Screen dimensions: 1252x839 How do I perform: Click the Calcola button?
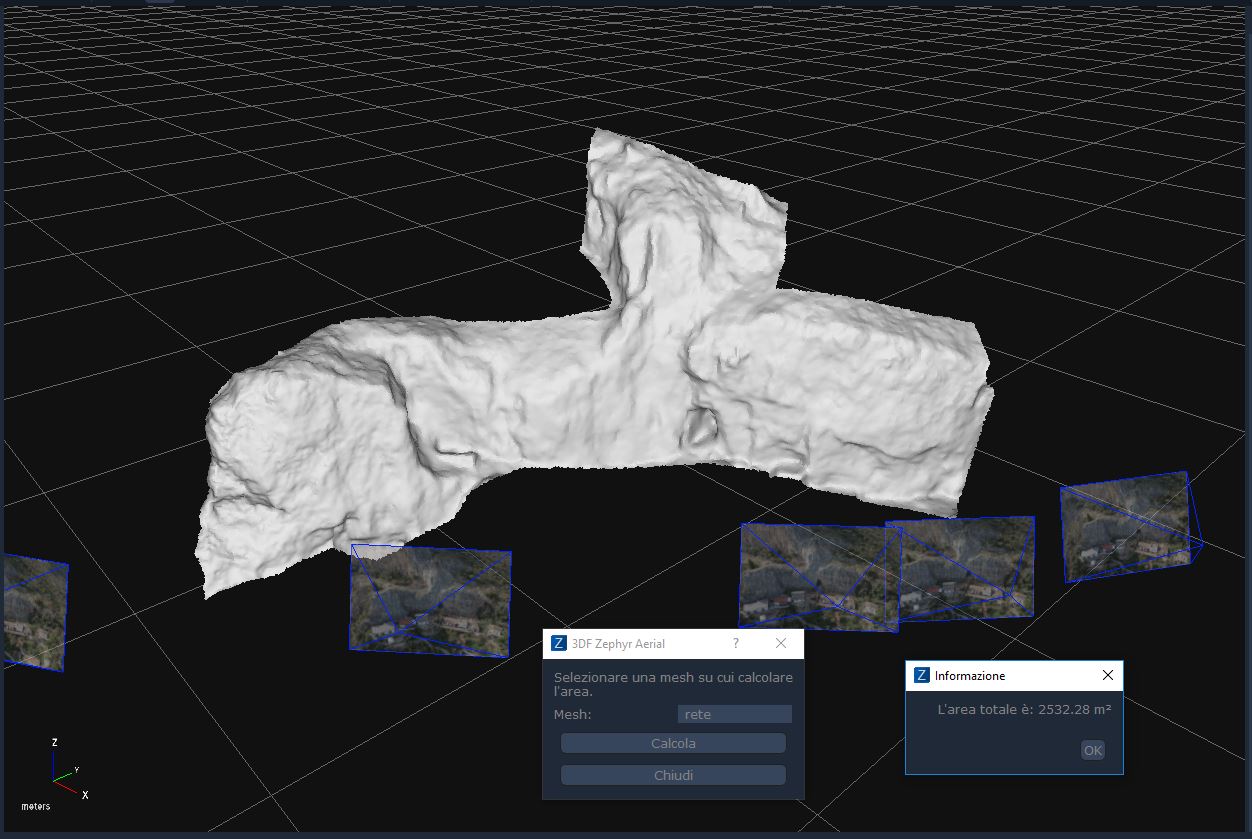pyautogui.click(x=673, y=743)
